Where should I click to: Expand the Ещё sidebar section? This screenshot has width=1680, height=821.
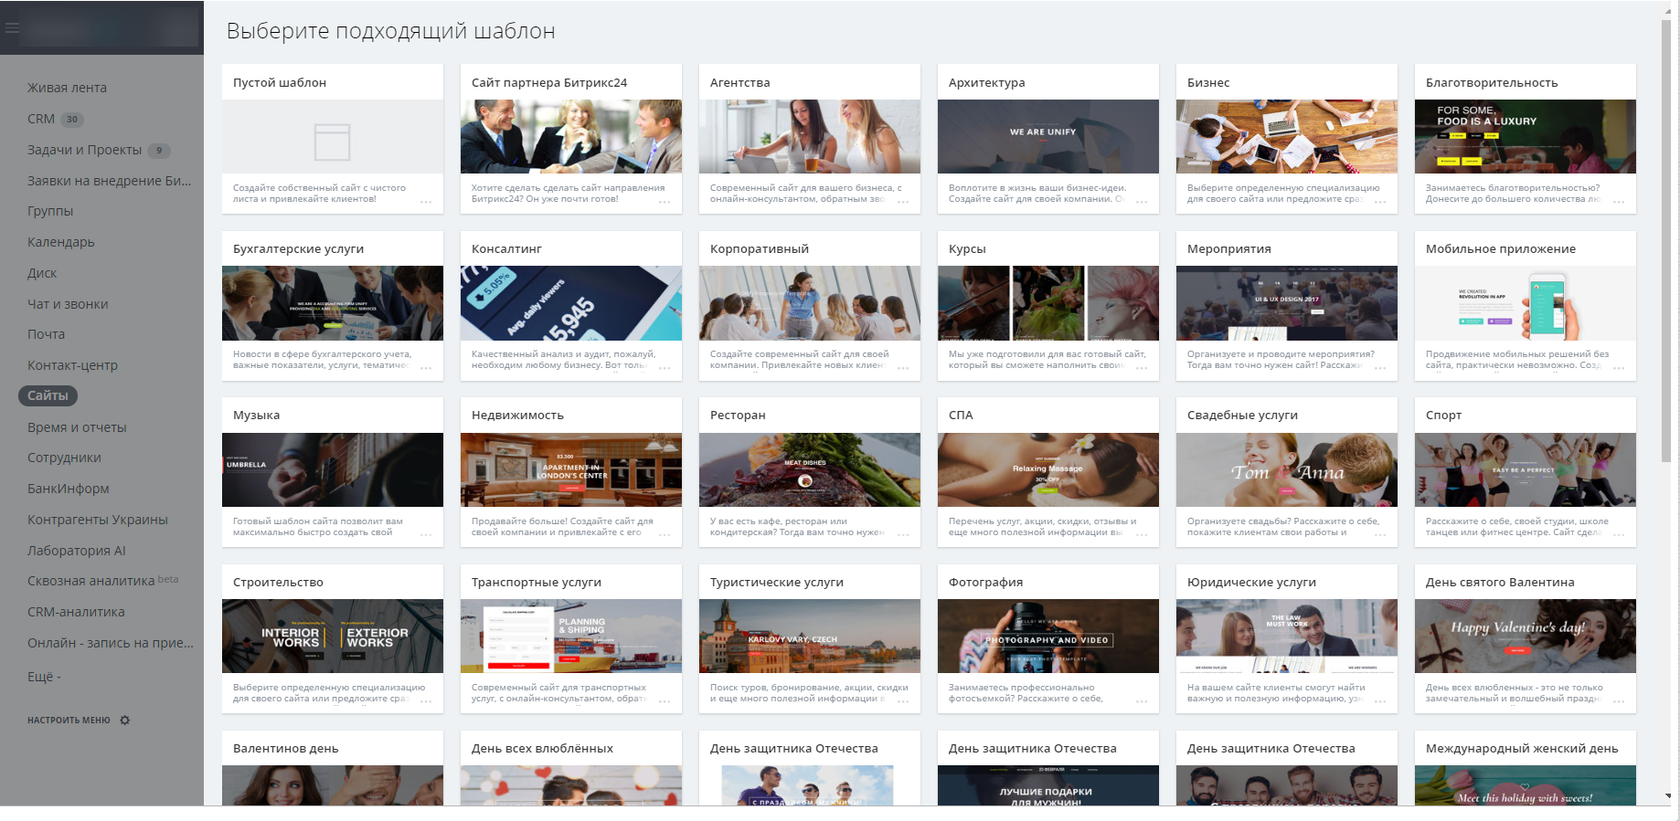44,677
